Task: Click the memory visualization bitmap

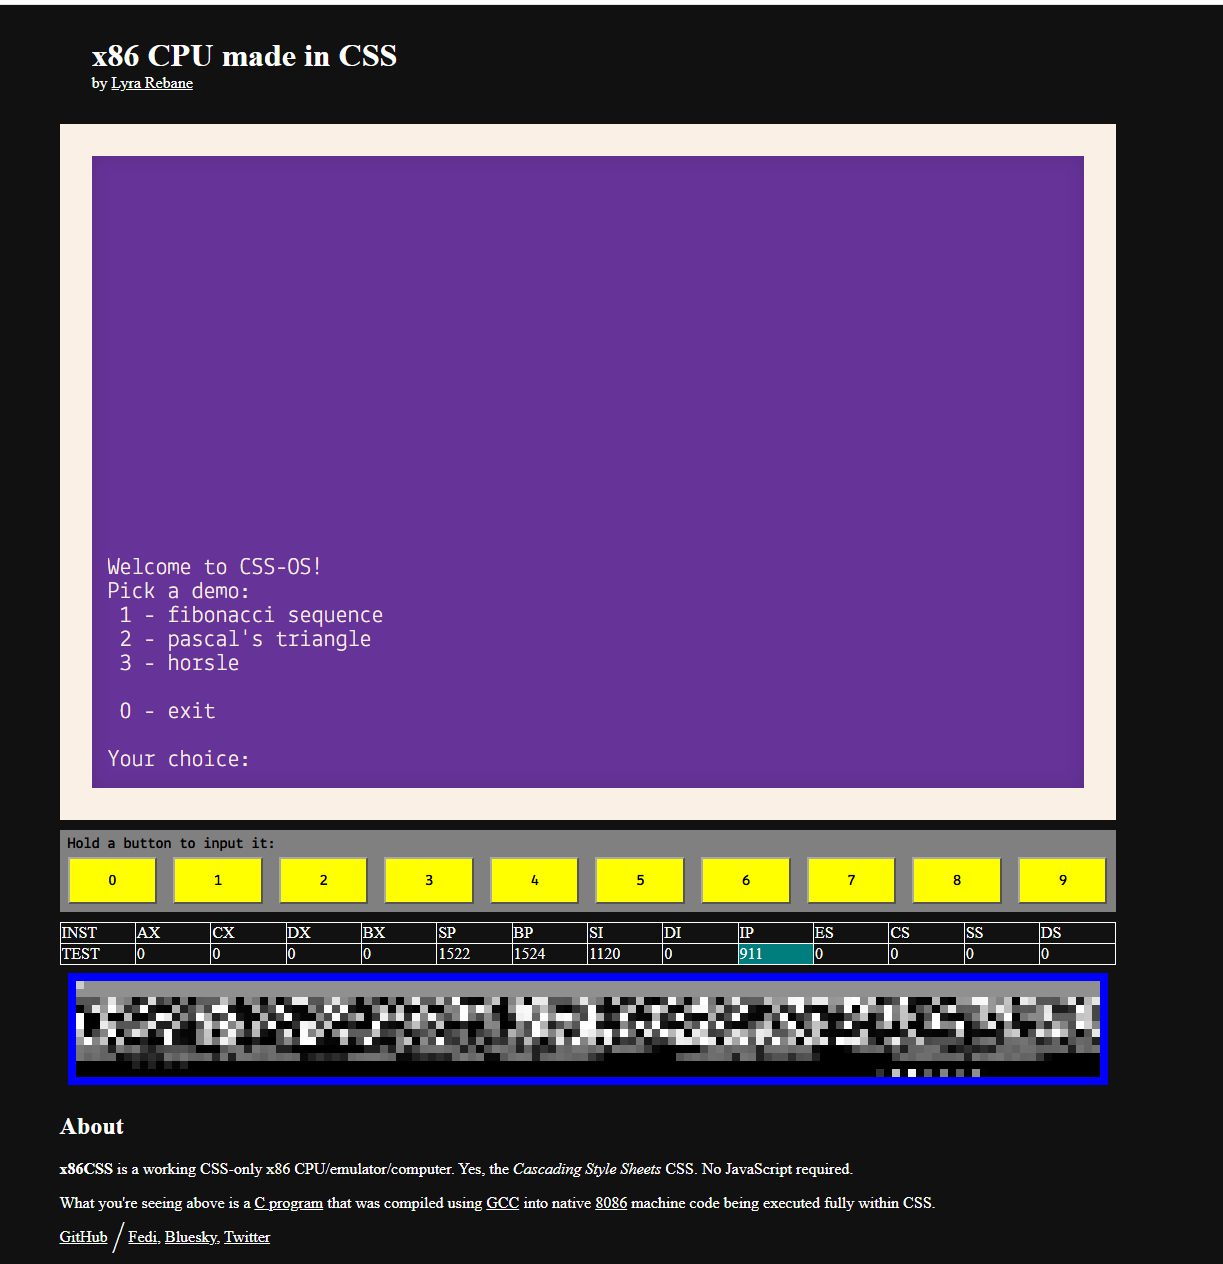Action: (x=588, y=1029)
